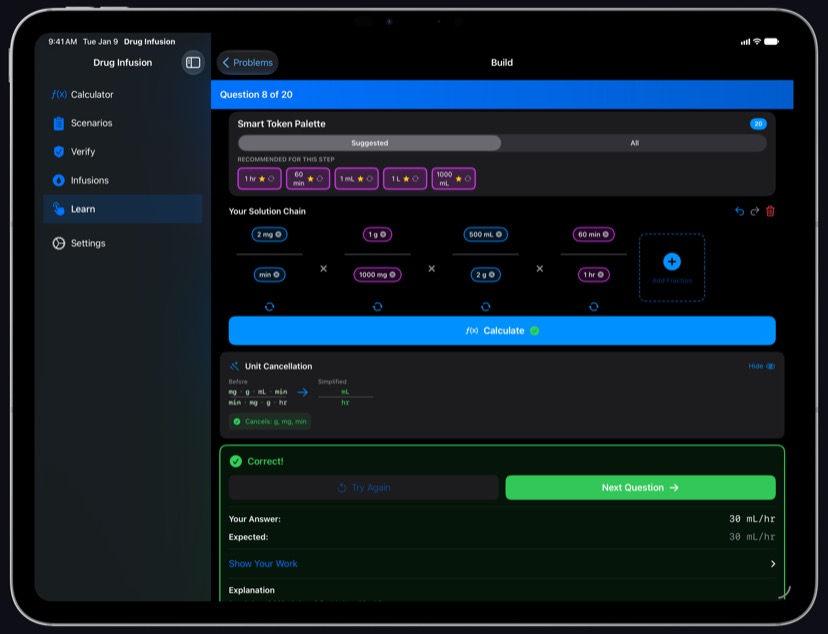Hide the Unit Cancellation panel
The height and width of the screenshot is (634, 828).
point(761,366)
